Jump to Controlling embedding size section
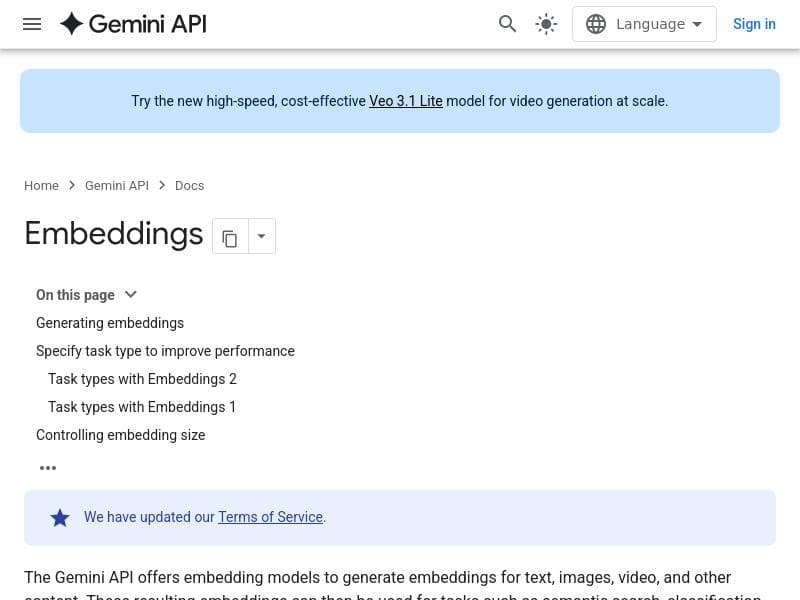Viewport: 800px width, 600px height. click(x=120, y=435)
